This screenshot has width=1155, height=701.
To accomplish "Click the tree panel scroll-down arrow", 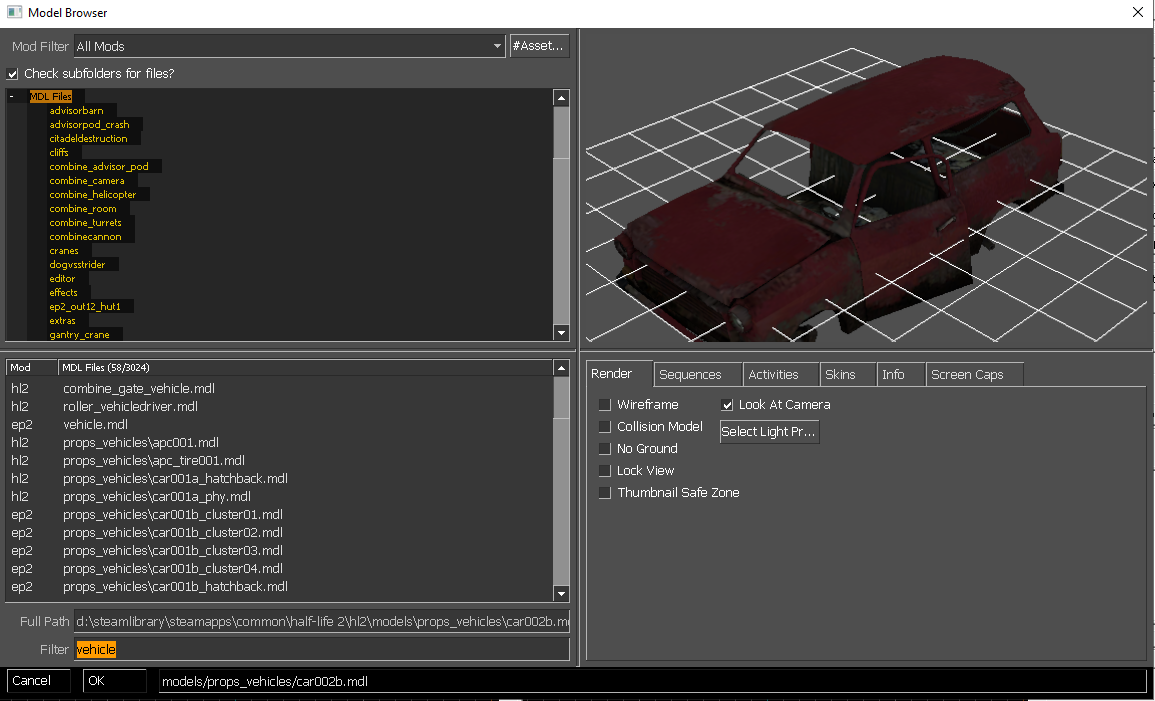I will [561, 333].
